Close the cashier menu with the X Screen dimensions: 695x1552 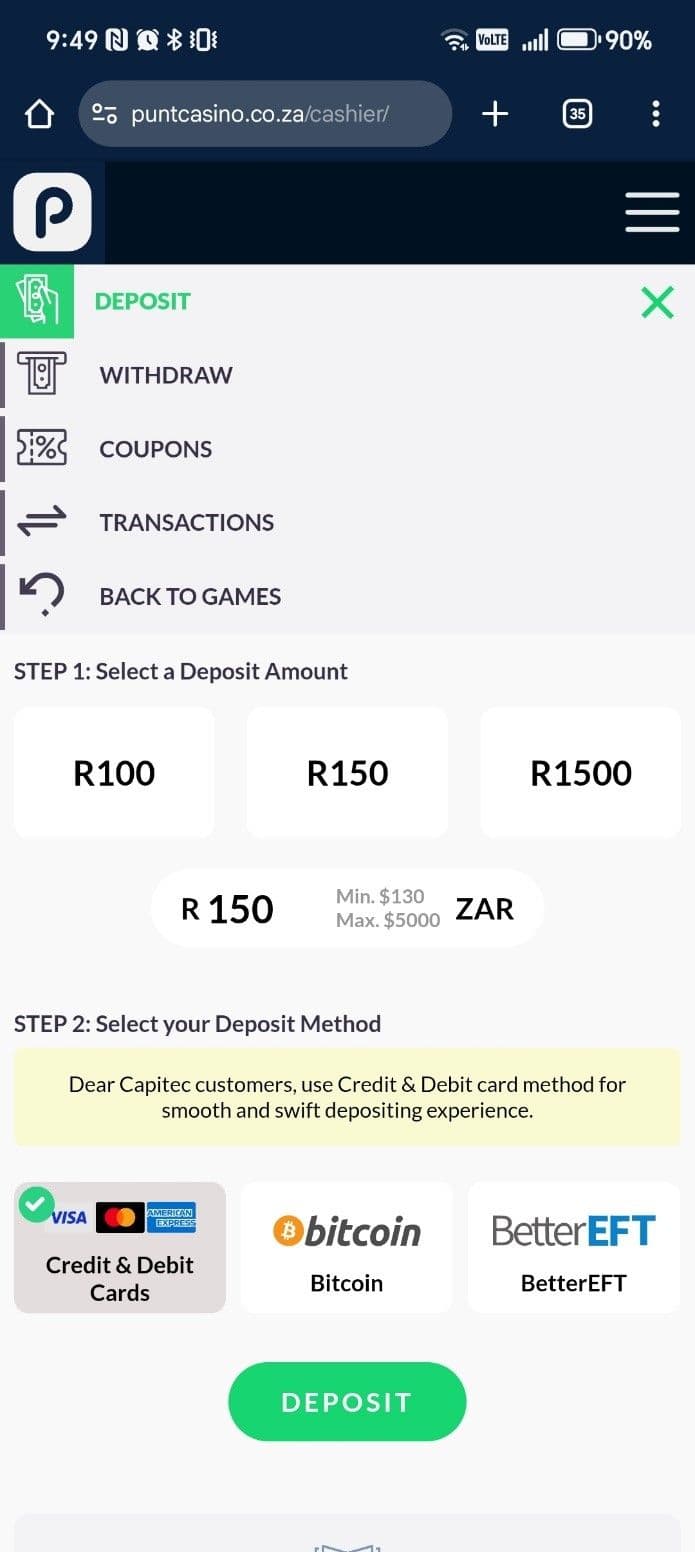pos(657,301)
